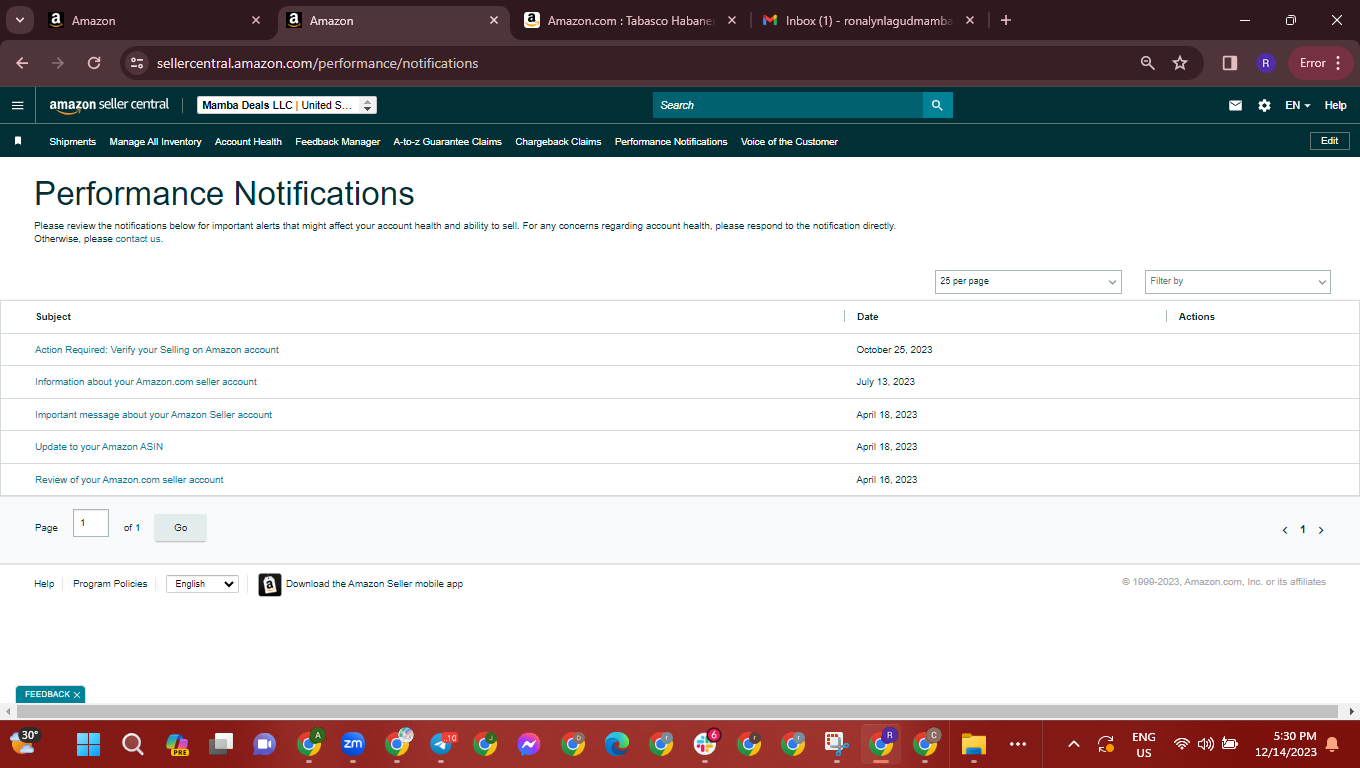
Task: Click the zoom magnifier icon in the address bar
Action: coord(1148,63)
